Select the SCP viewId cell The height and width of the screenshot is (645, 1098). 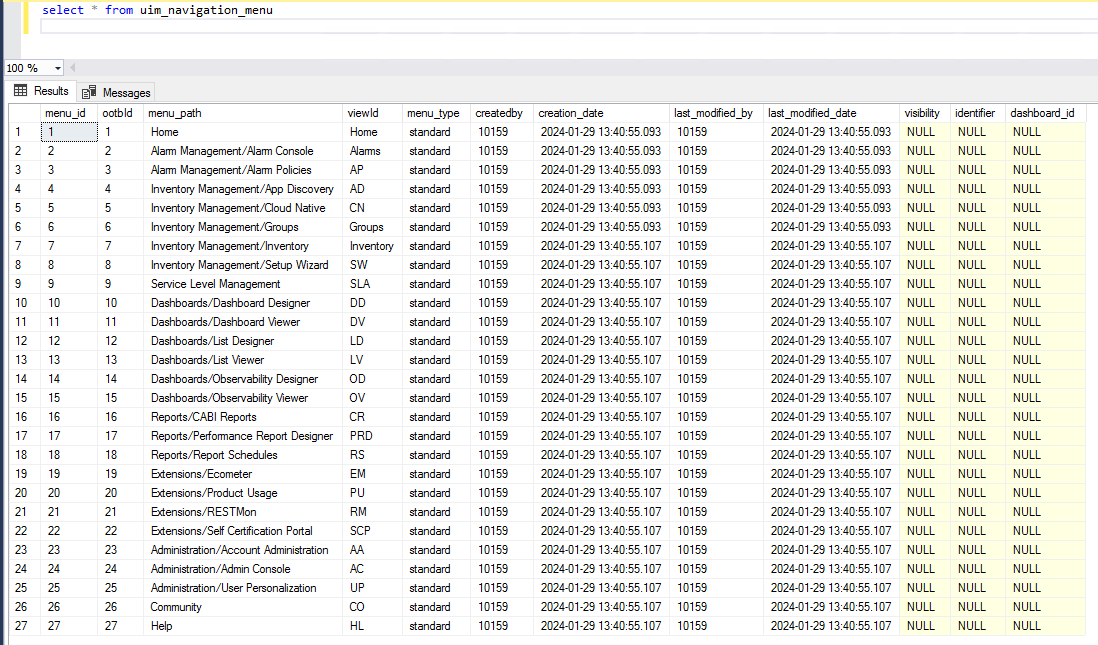tap(360, 531)
